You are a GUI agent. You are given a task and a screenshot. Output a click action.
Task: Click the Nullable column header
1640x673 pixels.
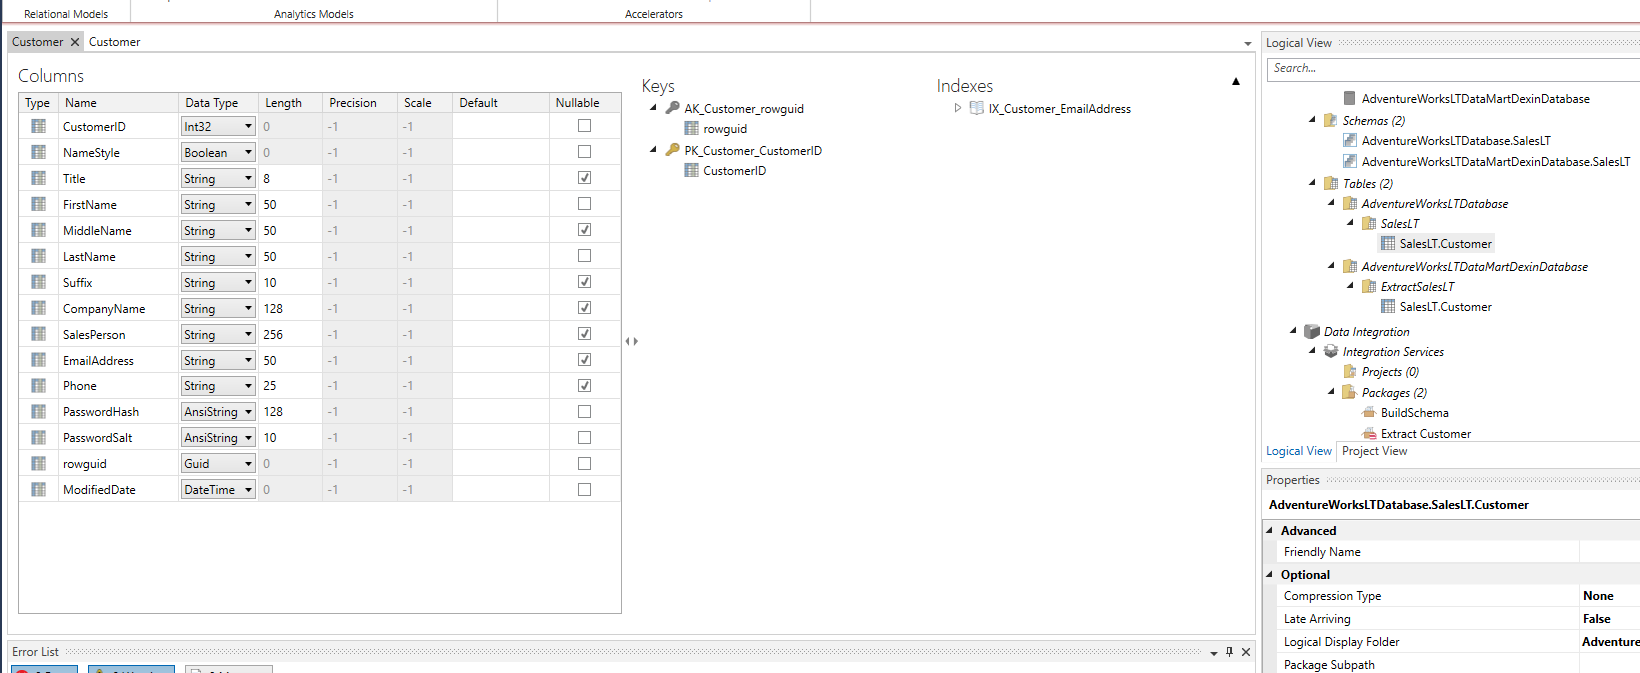[584, 103]
